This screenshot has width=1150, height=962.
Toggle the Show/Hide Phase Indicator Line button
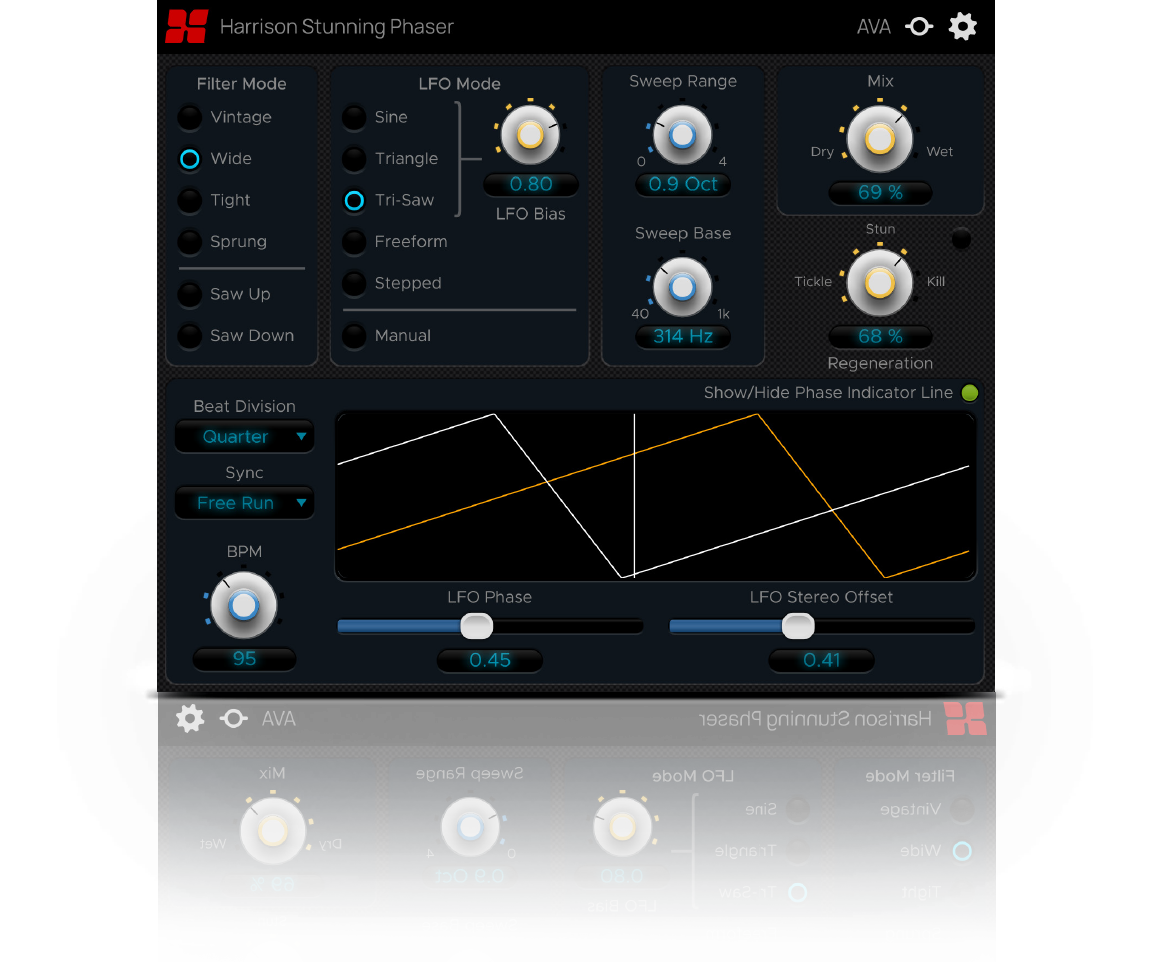pos(969,393)
